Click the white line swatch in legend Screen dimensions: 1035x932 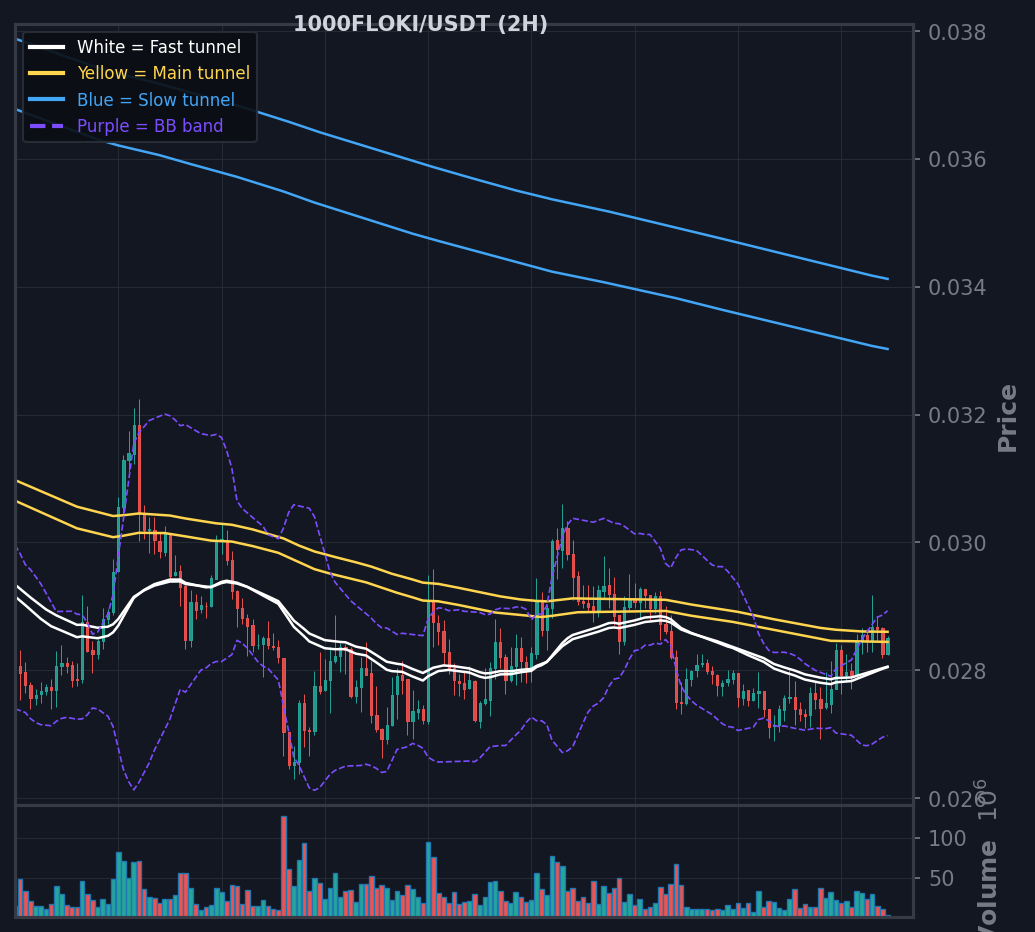tap(47, 47)
